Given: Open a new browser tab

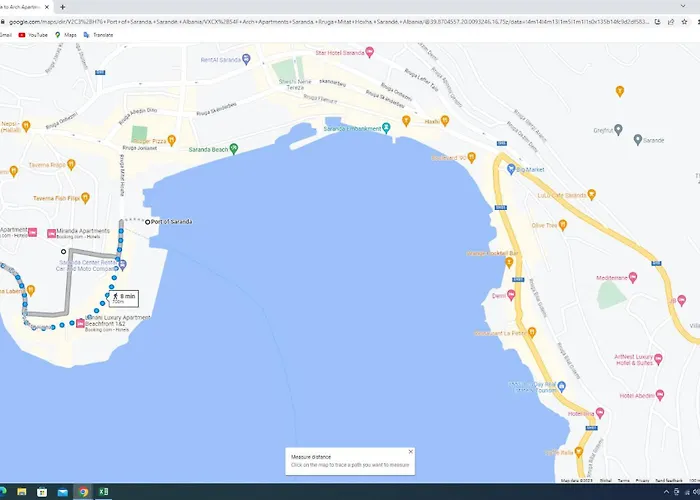Looking at the screenshot, I should click(62, 6).
